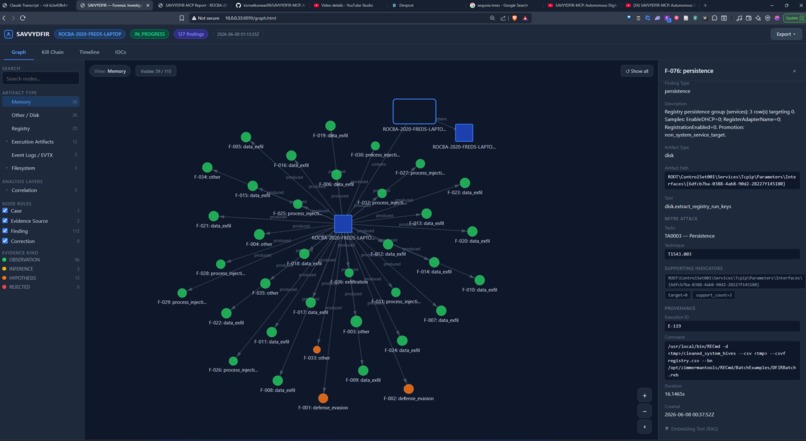This screenshot has height=441, width=806.
Task: Click the IN_PROGRESS status badge
Action: pos(149,34)
